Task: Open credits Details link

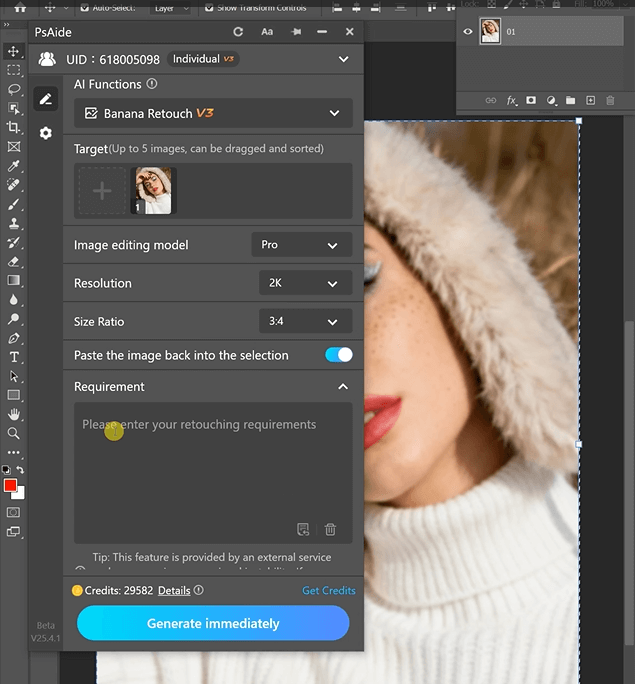Action: [174, 591]
